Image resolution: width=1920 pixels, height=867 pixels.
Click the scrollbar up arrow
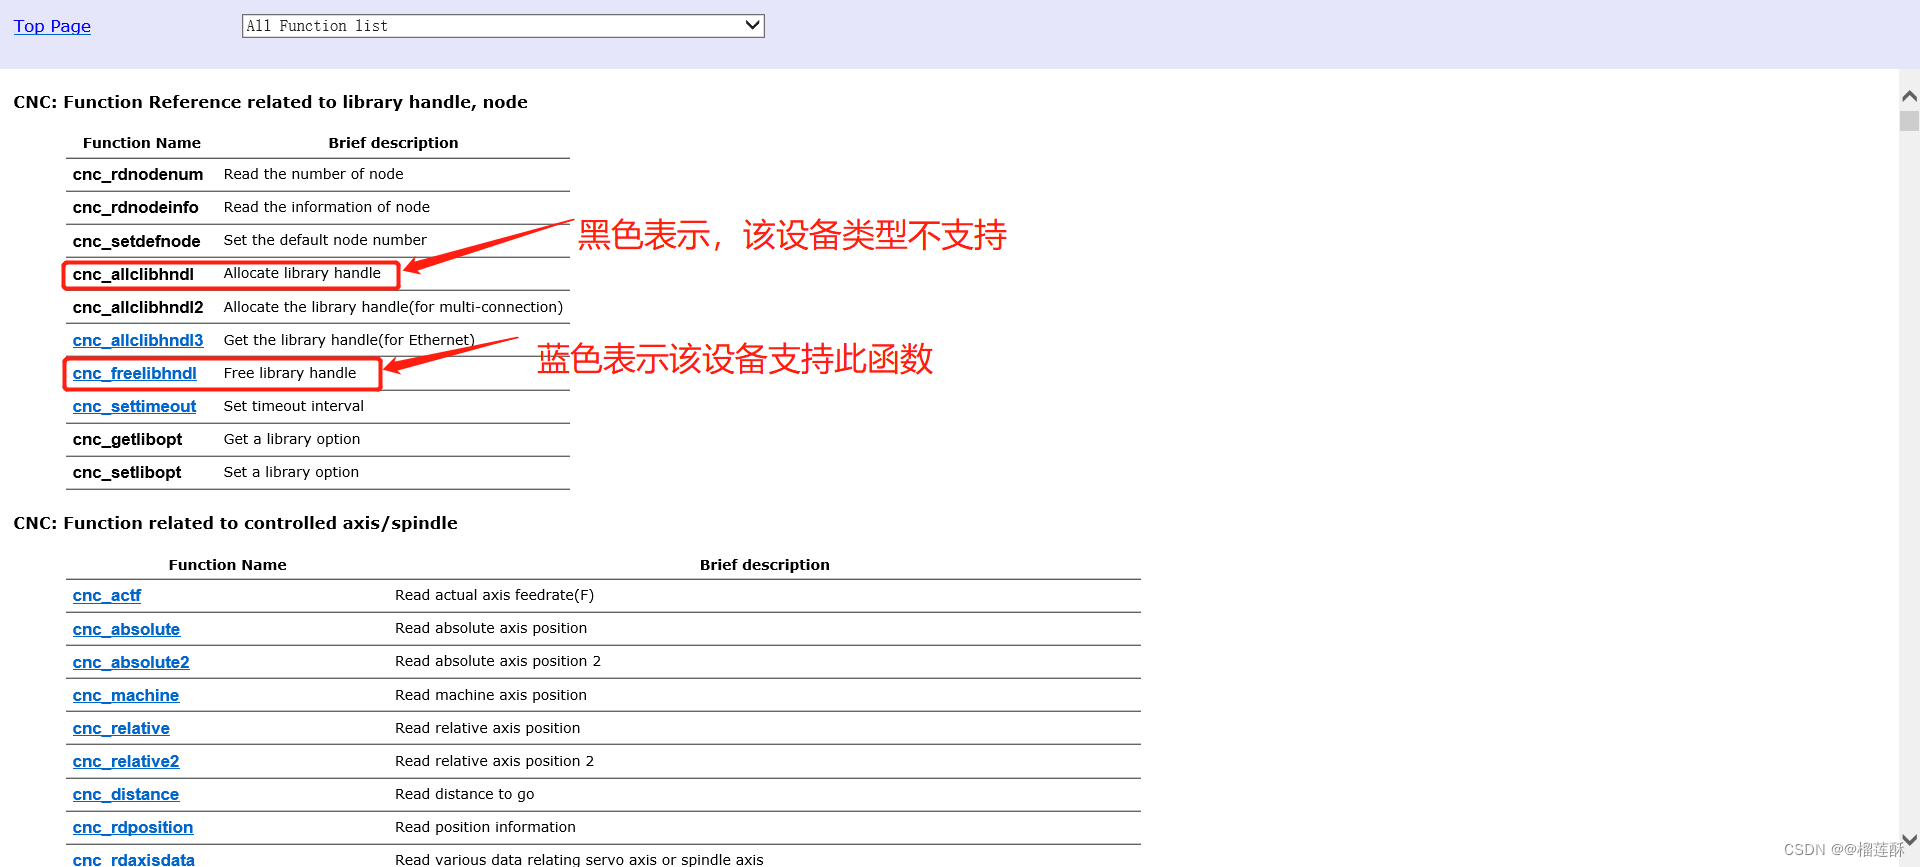click(1909, 96)
